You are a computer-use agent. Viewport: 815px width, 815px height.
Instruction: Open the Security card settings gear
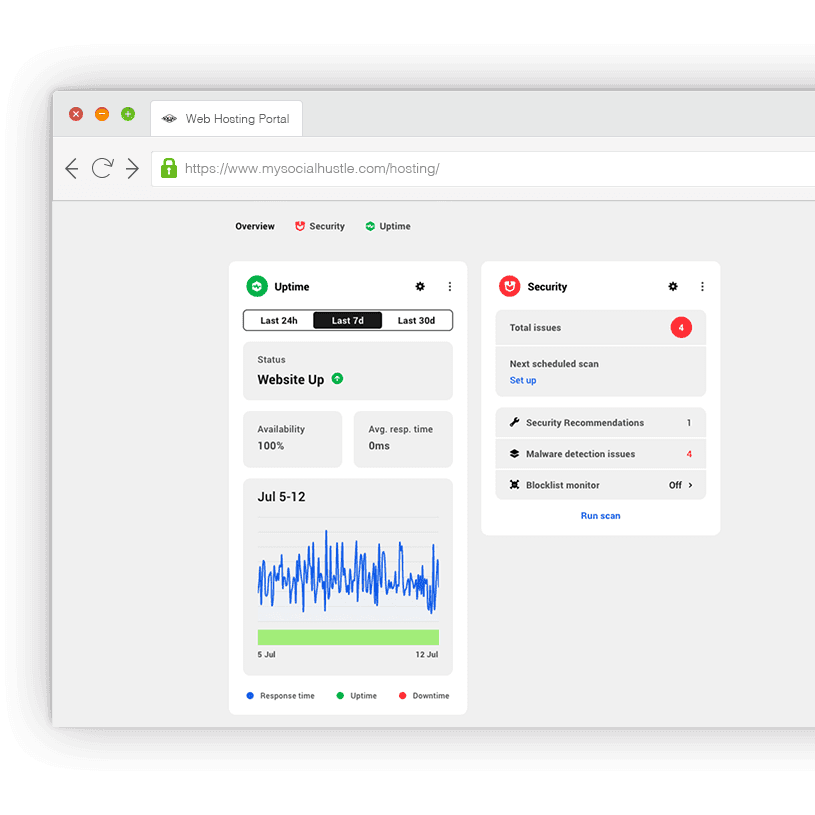[673, 286]
